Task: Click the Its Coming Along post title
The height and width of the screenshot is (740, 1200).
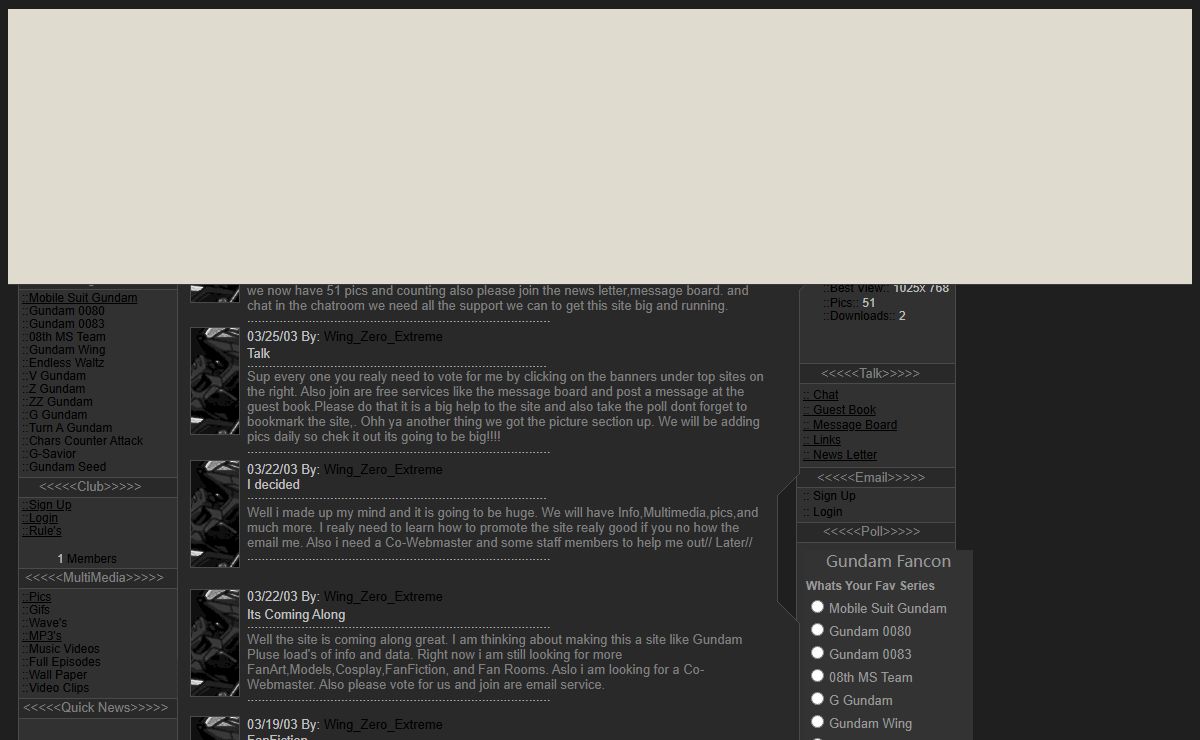Action: (x=296, y=615)
